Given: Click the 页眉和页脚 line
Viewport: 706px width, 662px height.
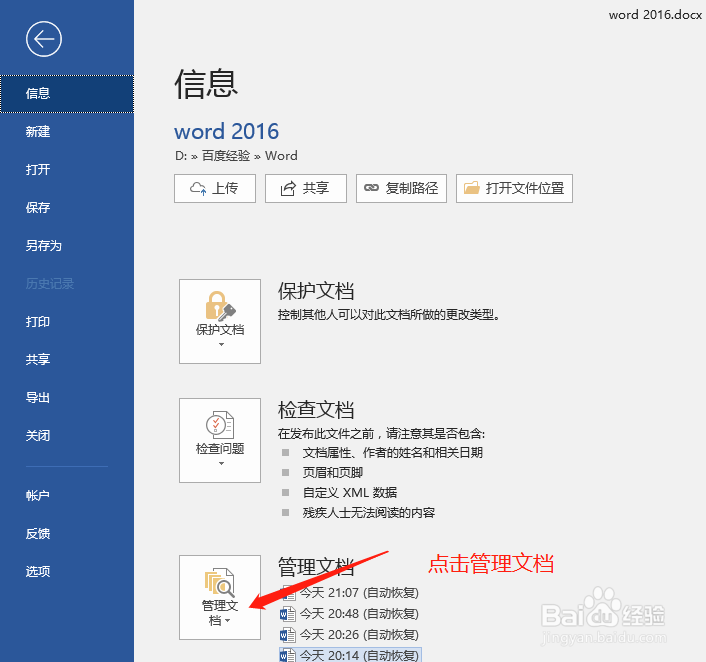Looking at the screenshot, I should 333,472.
